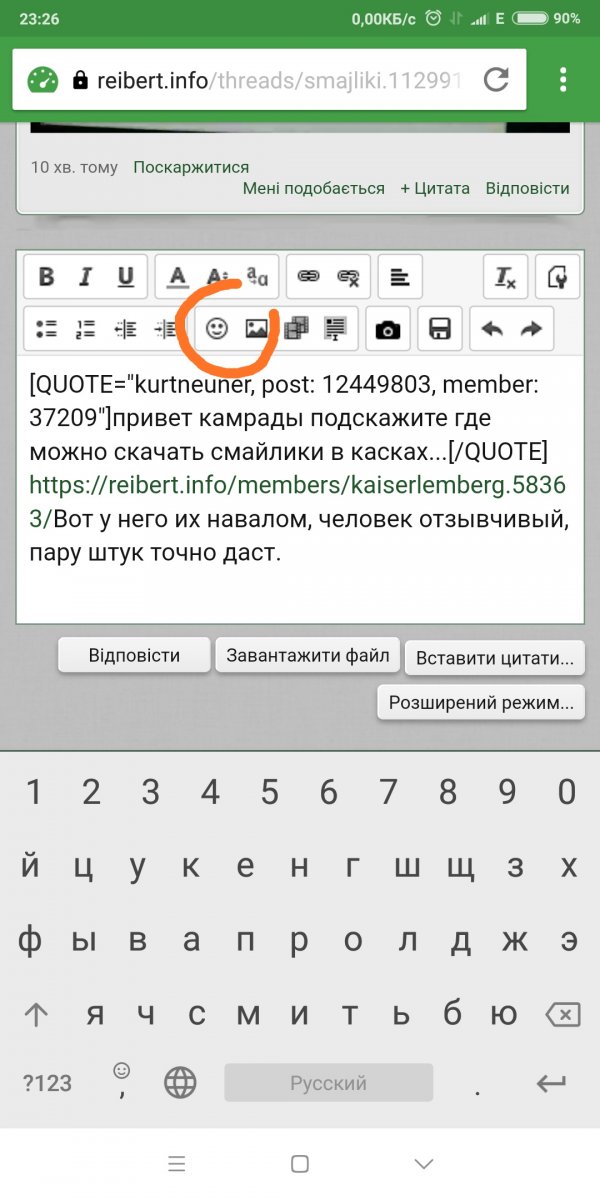Tap the number 5 key
This screenshot has height=1200, width=600.
point(269,794)
